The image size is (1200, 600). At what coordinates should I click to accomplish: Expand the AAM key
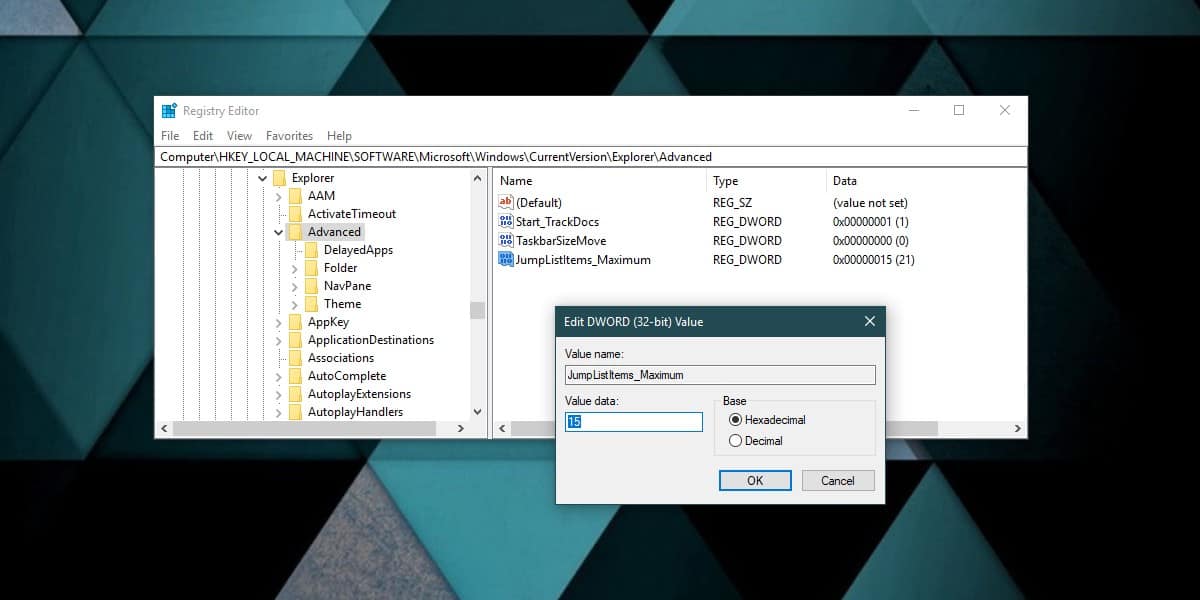pos(279,196)
